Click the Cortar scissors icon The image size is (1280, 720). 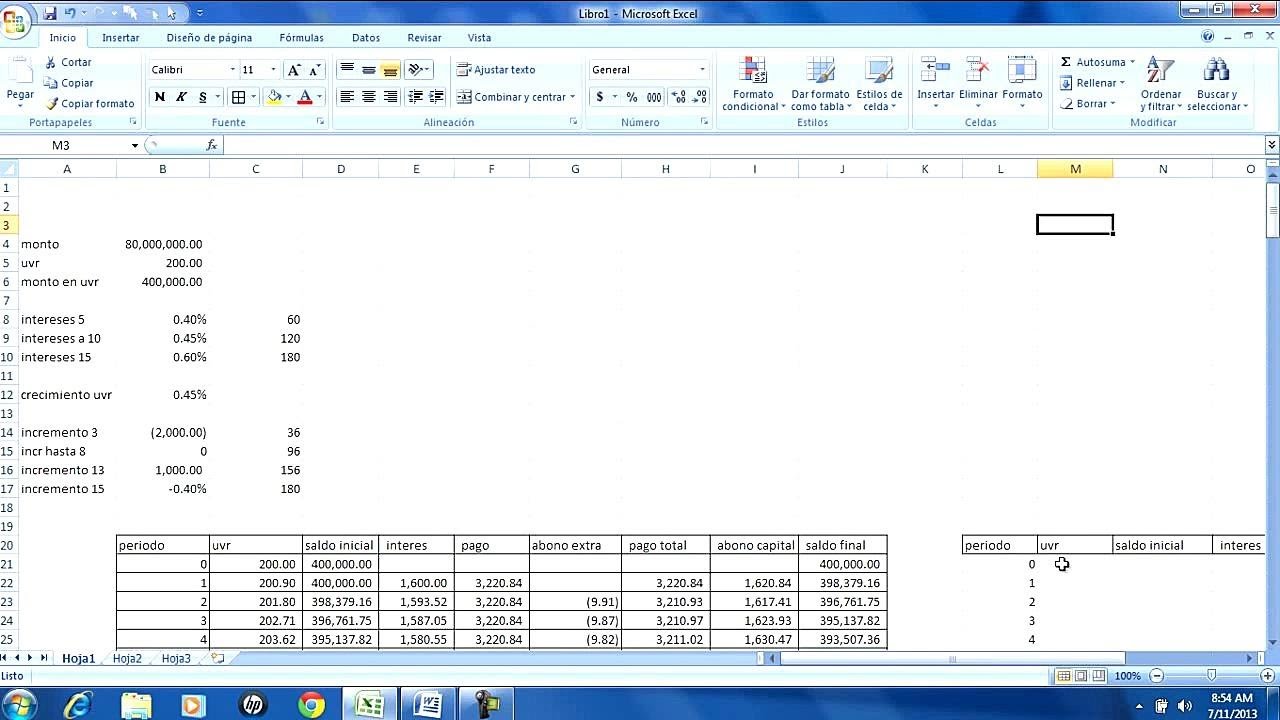pos(51,62)
